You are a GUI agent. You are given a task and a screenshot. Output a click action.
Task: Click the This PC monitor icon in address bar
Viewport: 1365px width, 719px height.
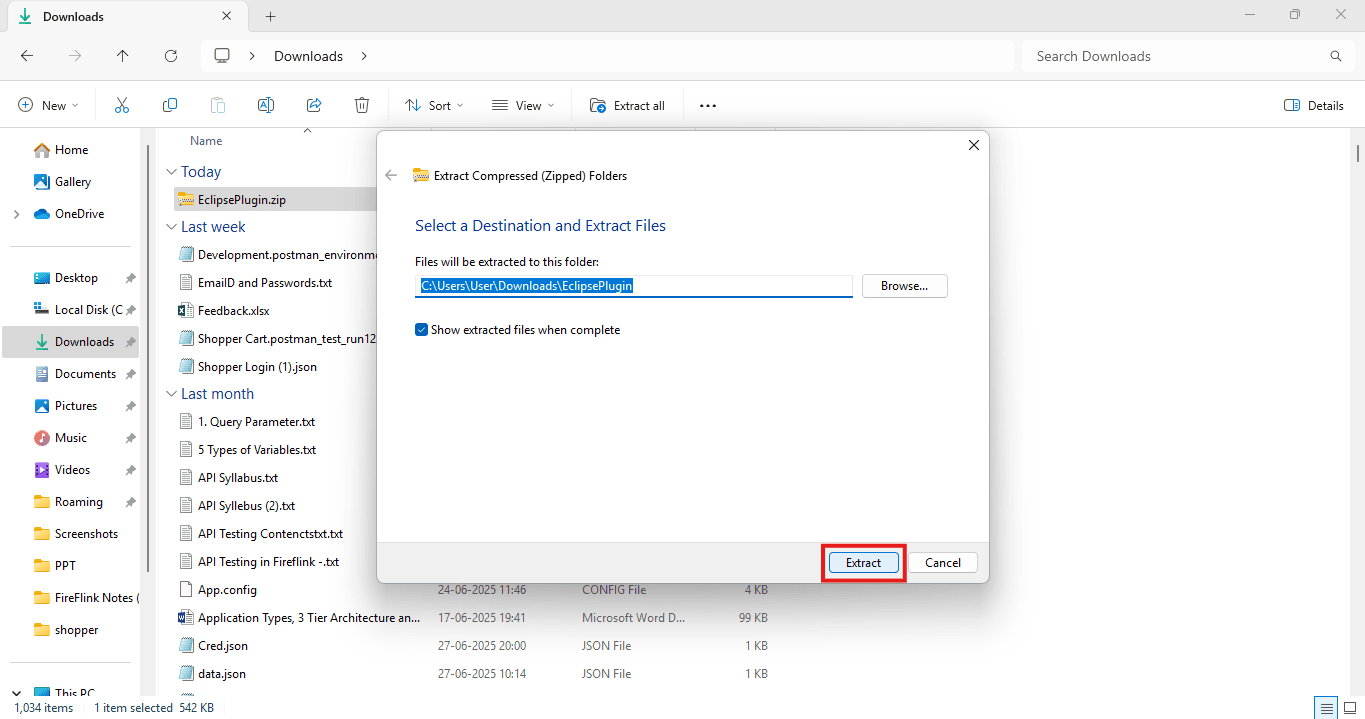coord(222,56)
